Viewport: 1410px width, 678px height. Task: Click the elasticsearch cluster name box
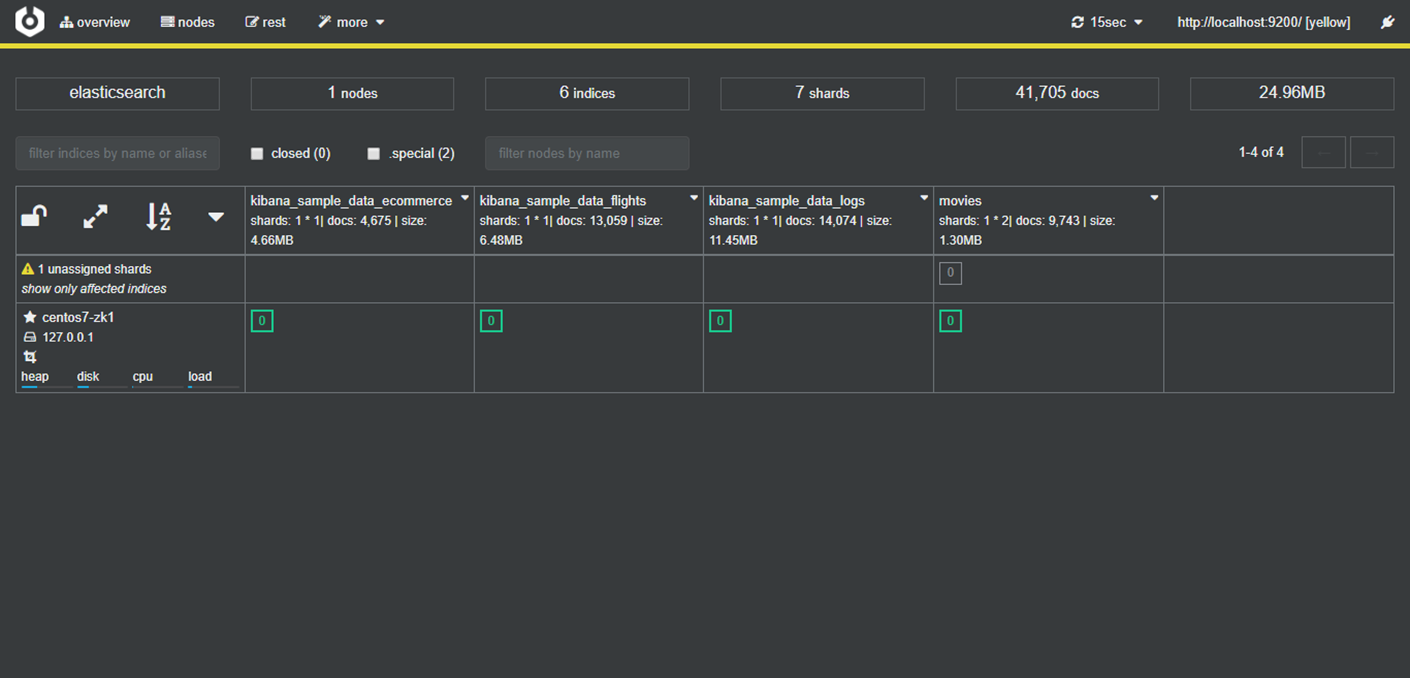tap(117, 93)
